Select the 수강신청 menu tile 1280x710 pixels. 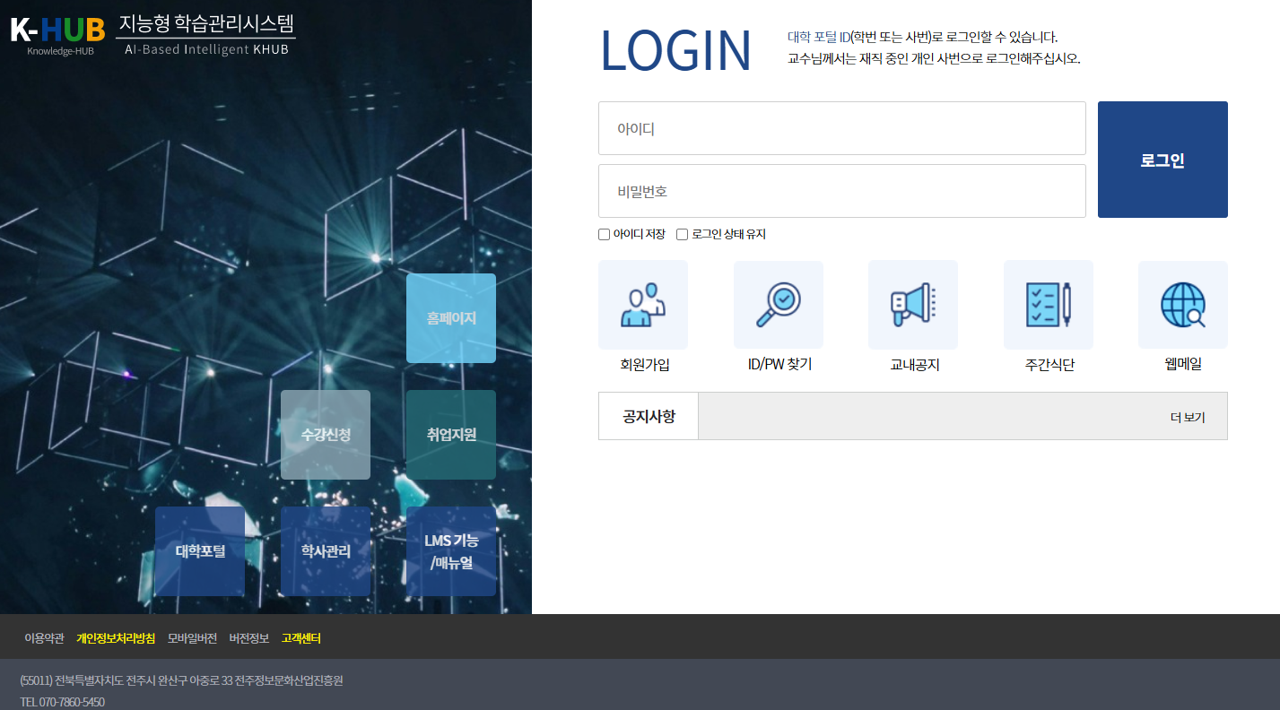tap(325, 434)
